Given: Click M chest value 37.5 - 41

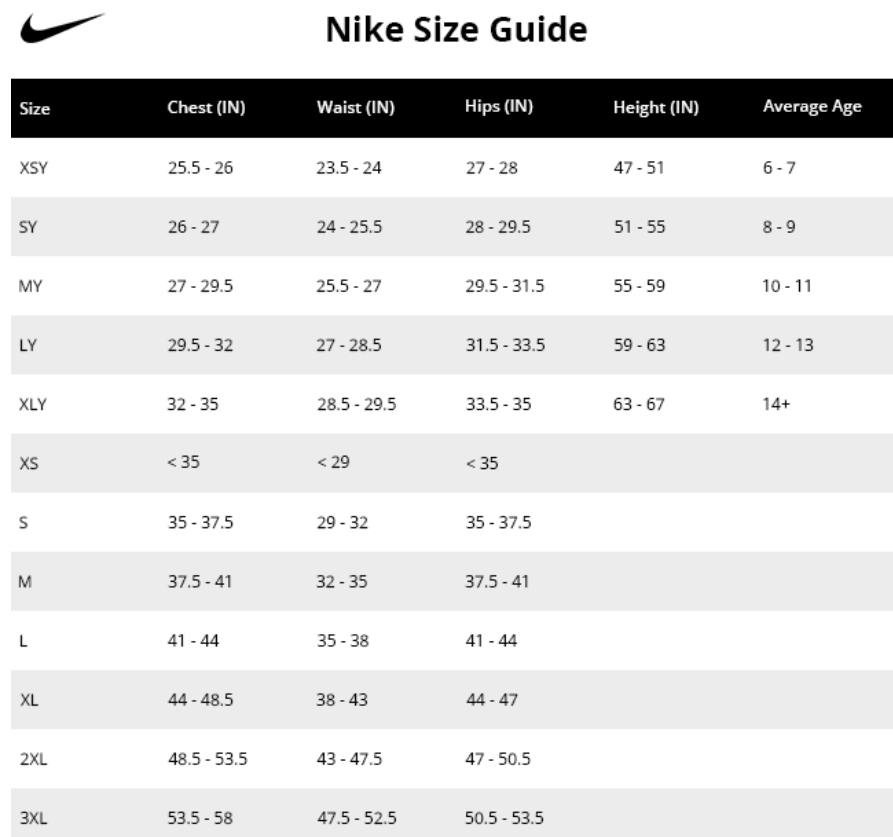Looking at the screenshot, I should pyautogui.click(x=199, y=581).
